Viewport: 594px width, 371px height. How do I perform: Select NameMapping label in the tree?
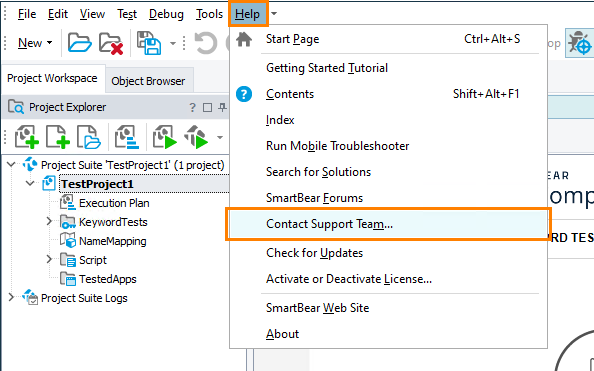click(x=113, y=241)
